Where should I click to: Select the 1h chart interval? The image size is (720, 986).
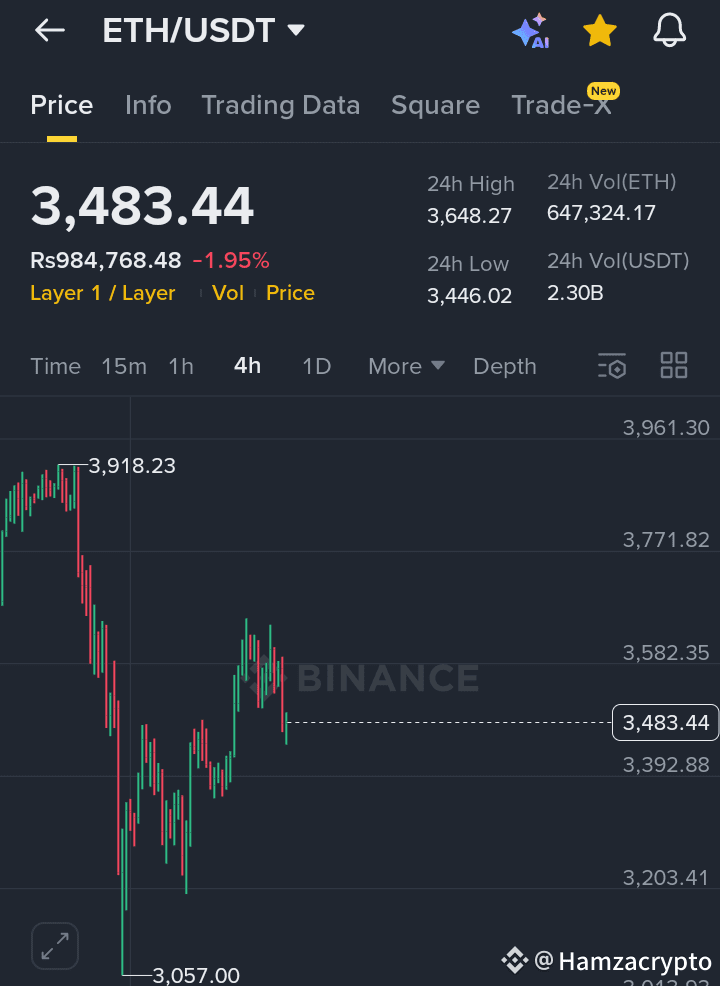pos(180,366)
